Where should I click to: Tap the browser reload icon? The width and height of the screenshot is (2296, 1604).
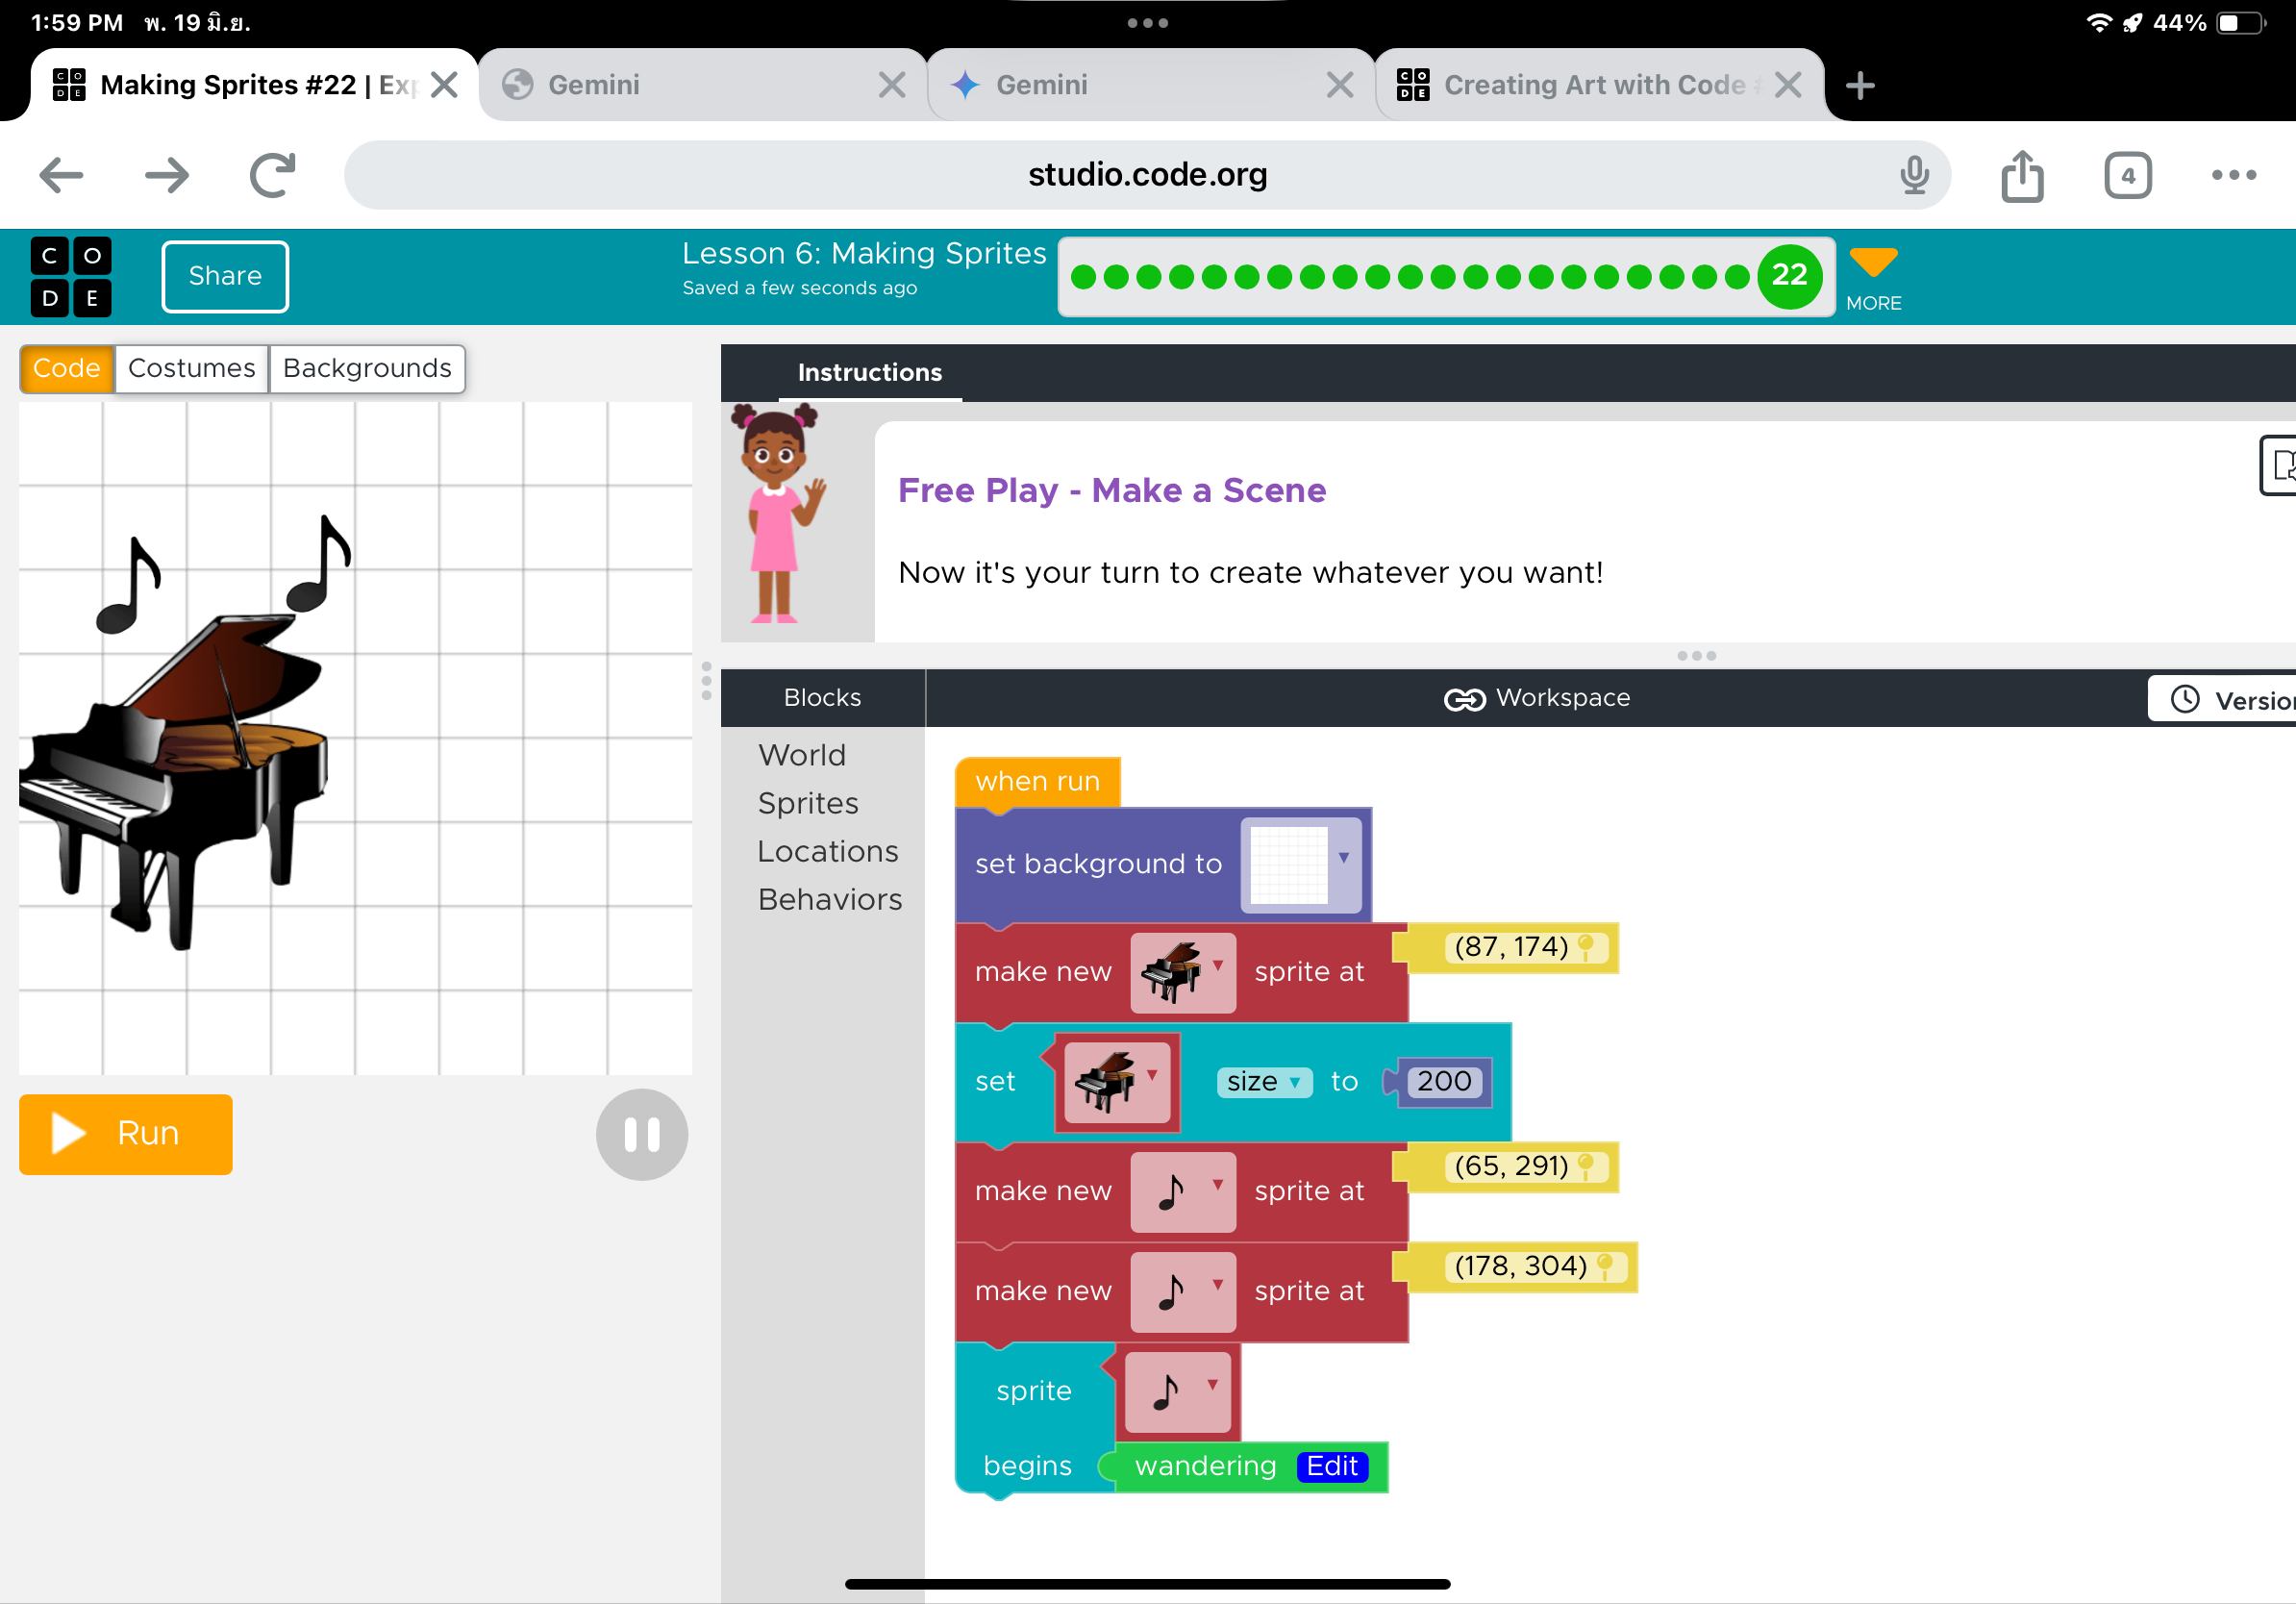pyautogui.click(x=273, y=176)
